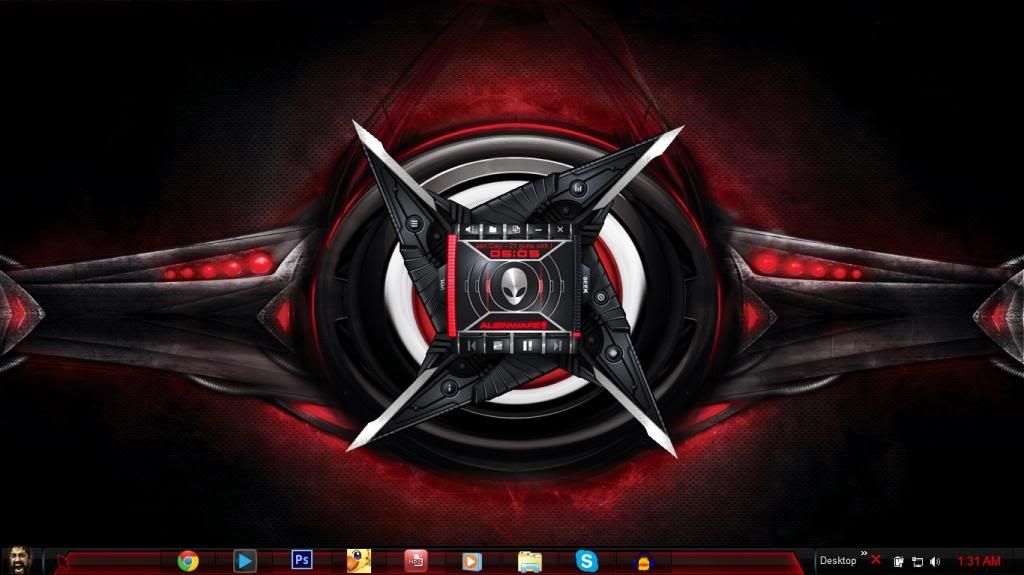The height and width of the screenshot is (575, 1024).
Task: Launch Photoshop from the taskbar
Action: point(302,560)
